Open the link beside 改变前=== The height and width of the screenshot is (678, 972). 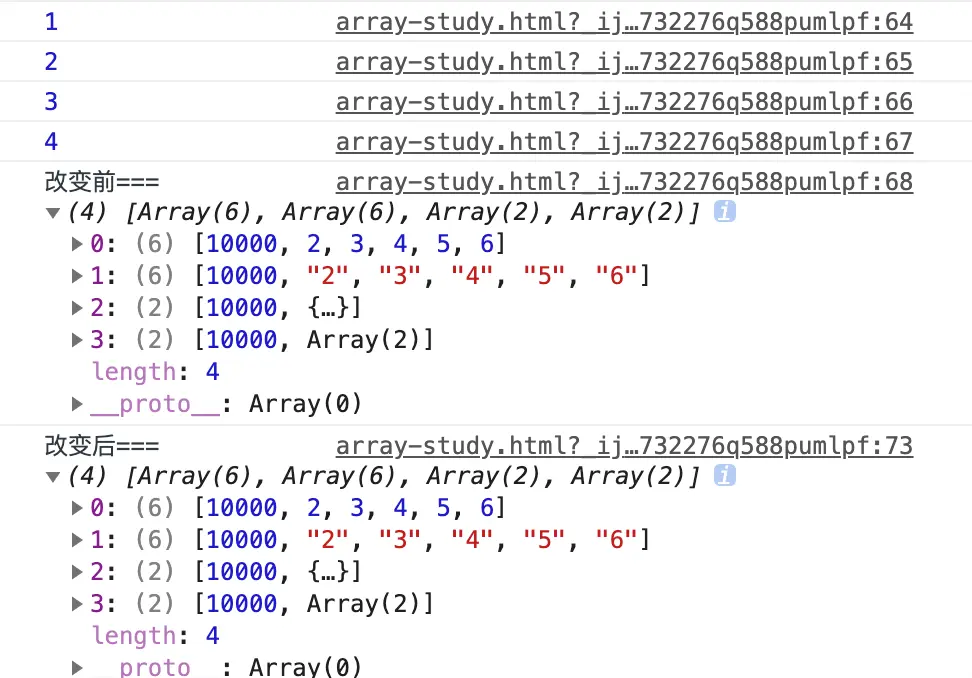pos(624,181)
